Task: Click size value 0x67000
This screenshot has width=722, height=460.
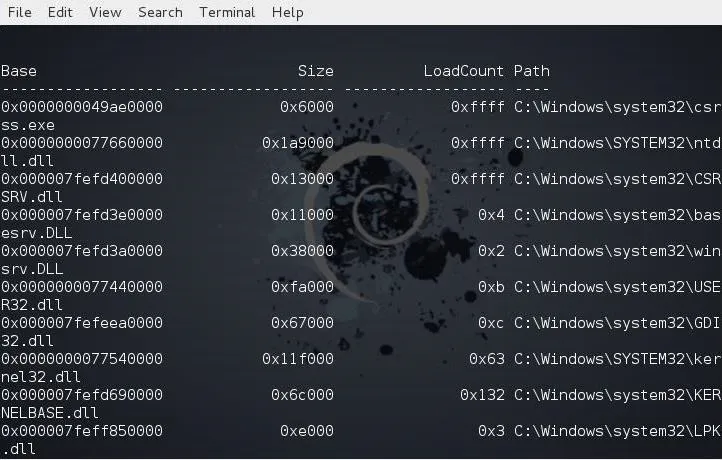Action: coord(303,323)
